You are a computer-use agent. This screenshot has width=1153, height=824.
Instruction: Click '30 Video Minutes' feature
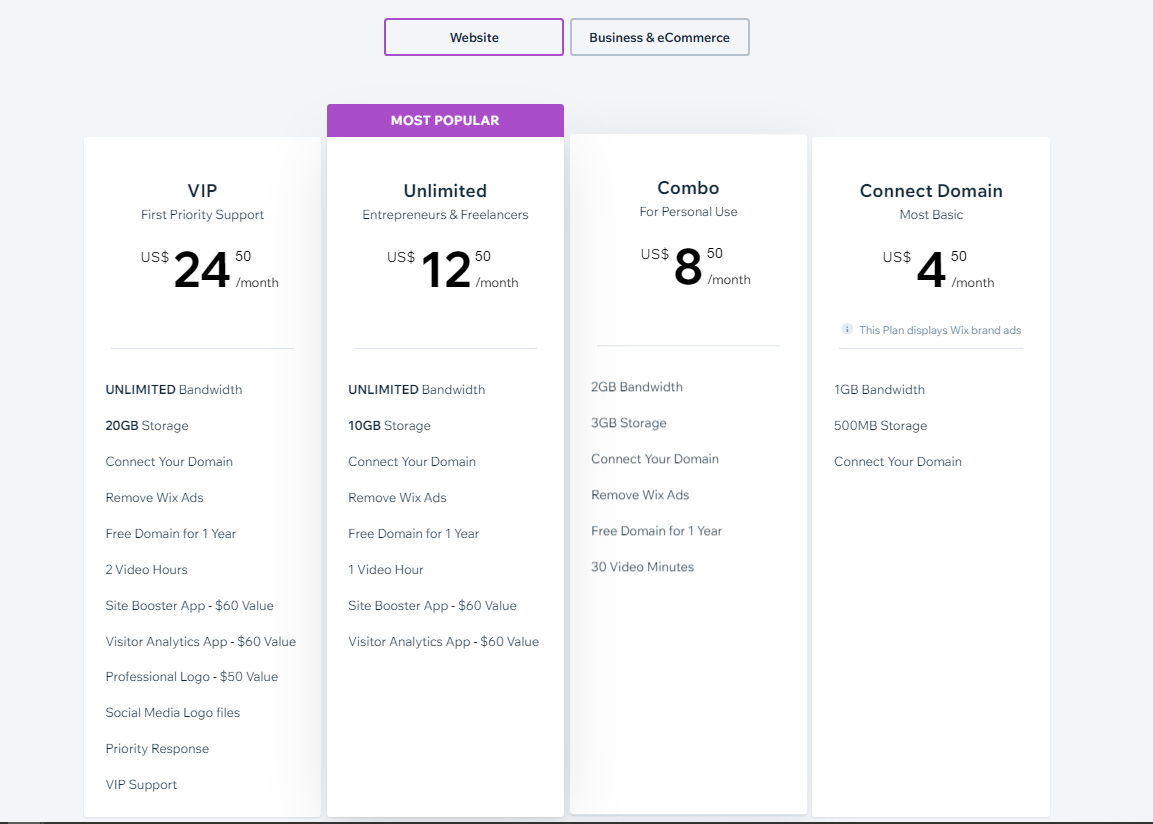pos(643,567)
